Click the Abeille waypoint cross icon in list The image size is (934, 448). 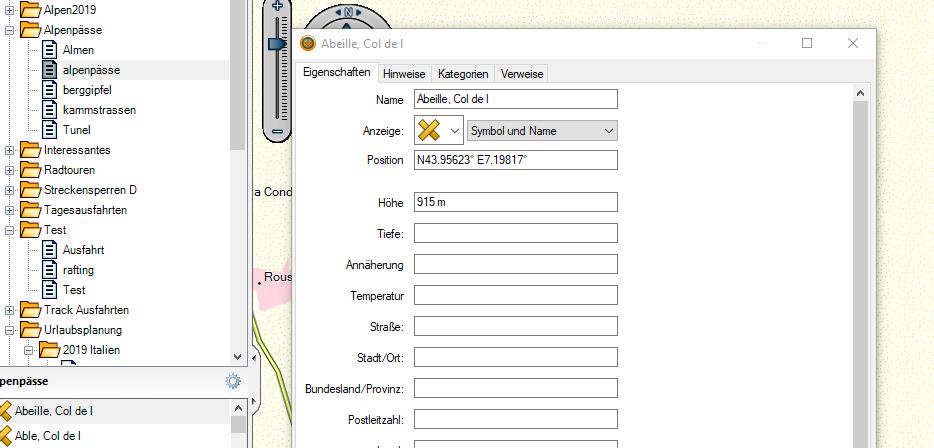5,410
